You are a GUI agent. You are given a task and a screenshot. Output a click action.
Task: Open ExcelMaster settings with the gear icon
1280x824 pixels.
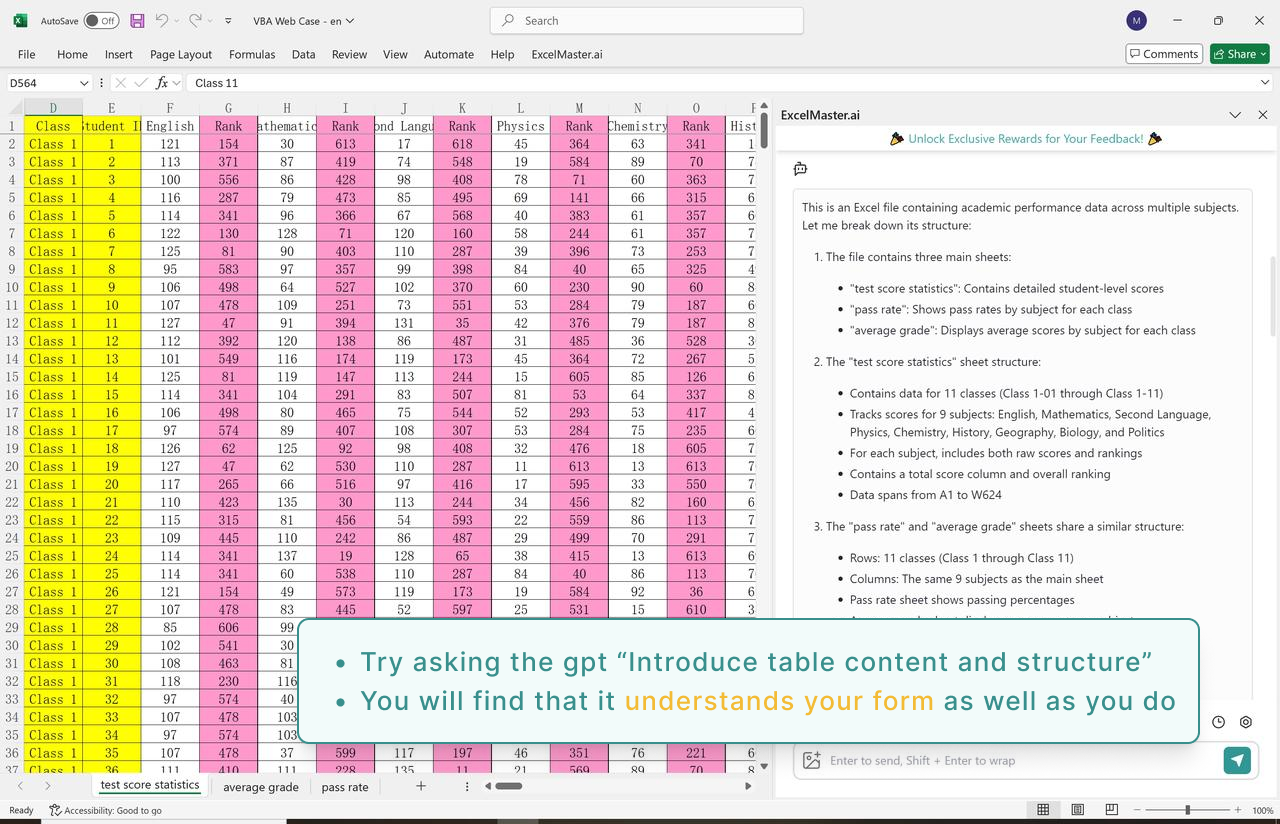pyautogui.click(x=1245, y=722)
